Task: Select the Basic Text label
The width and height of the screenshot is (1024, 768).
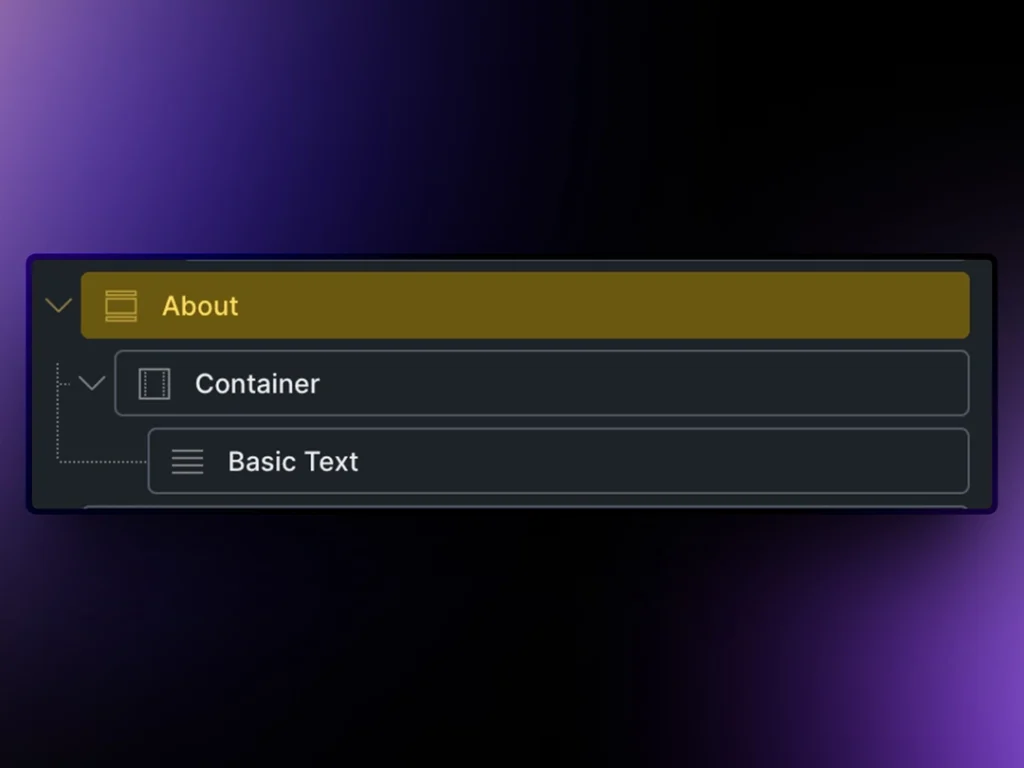Action: [x=293, y=461]
